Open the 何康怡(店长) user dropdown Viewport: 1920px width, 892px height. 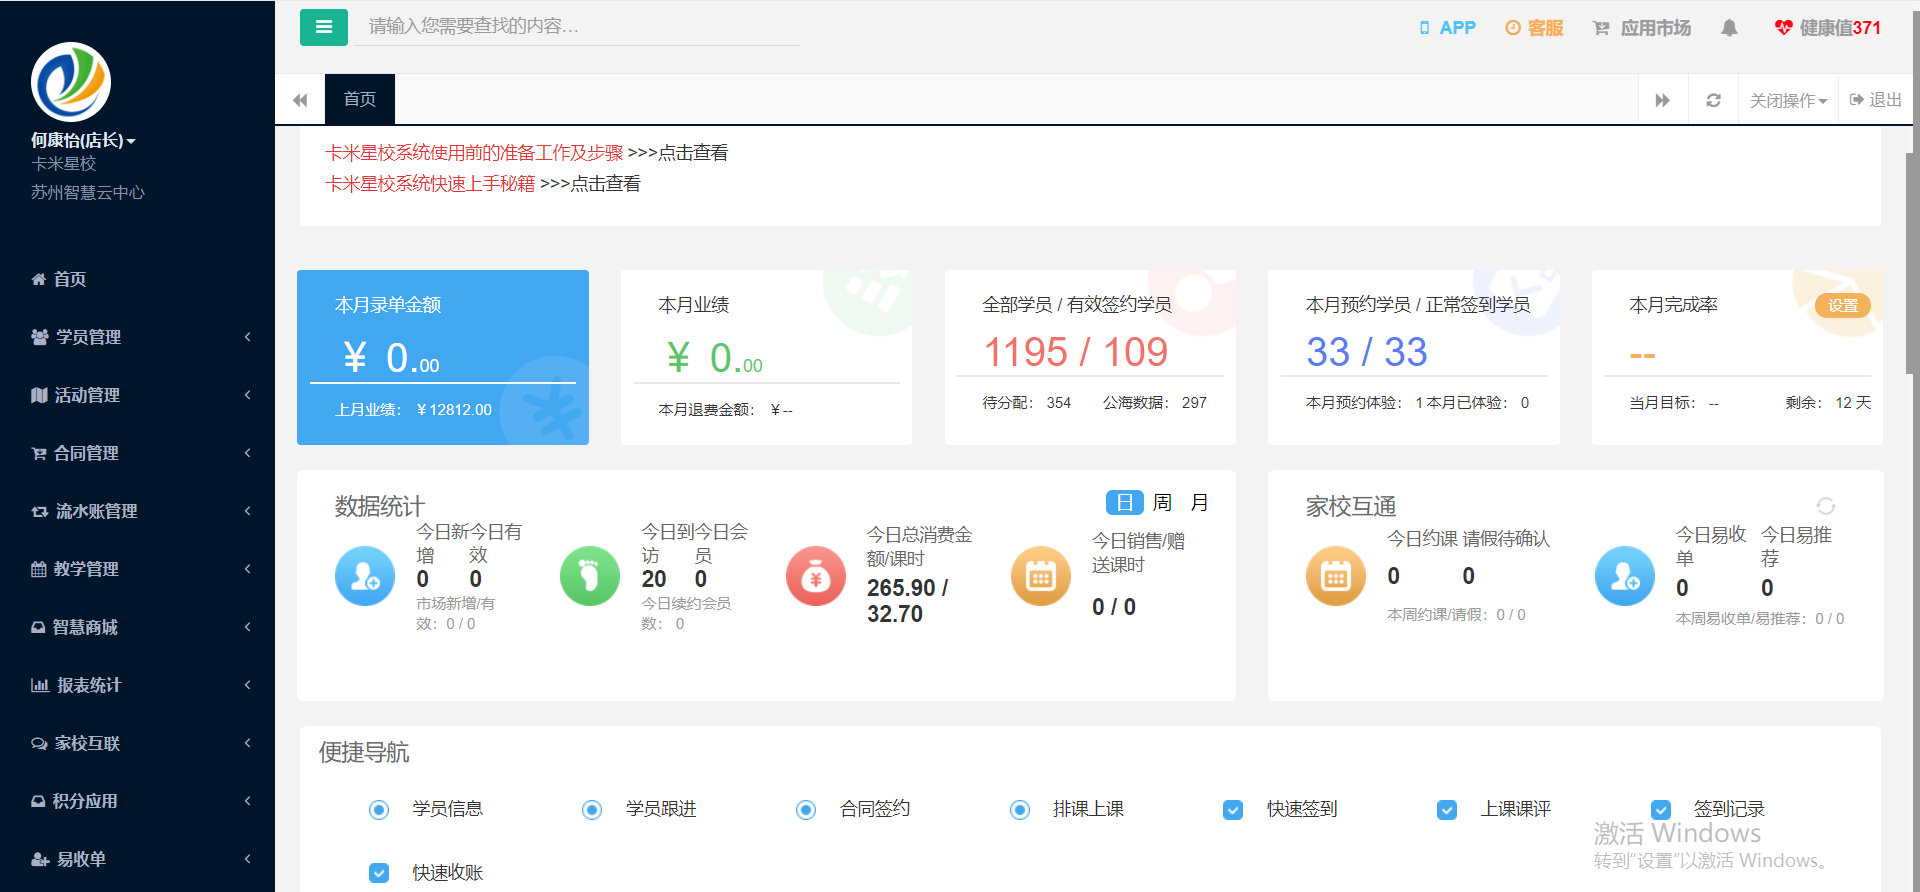[x=83, y=141]
